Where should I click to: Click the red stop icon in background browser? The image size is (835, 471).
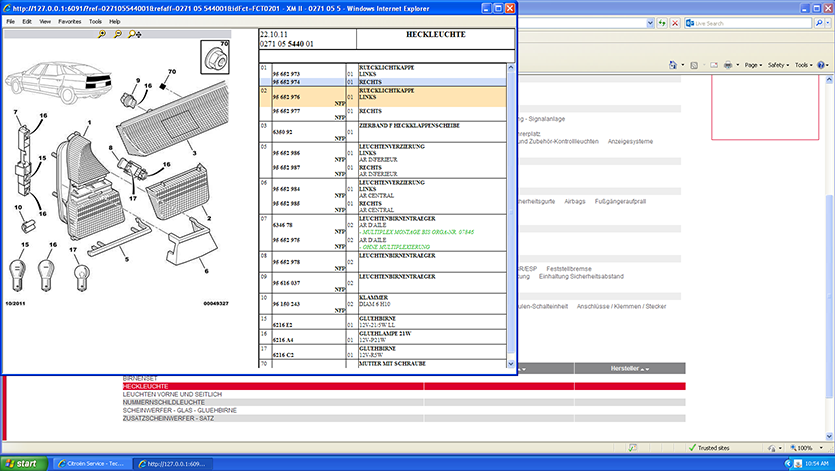click(675, 23)
